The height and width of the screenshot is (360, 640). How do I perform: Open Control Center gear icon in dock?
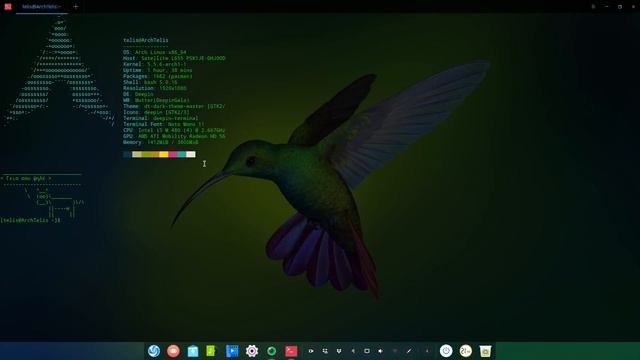click(x=252, y=351)
